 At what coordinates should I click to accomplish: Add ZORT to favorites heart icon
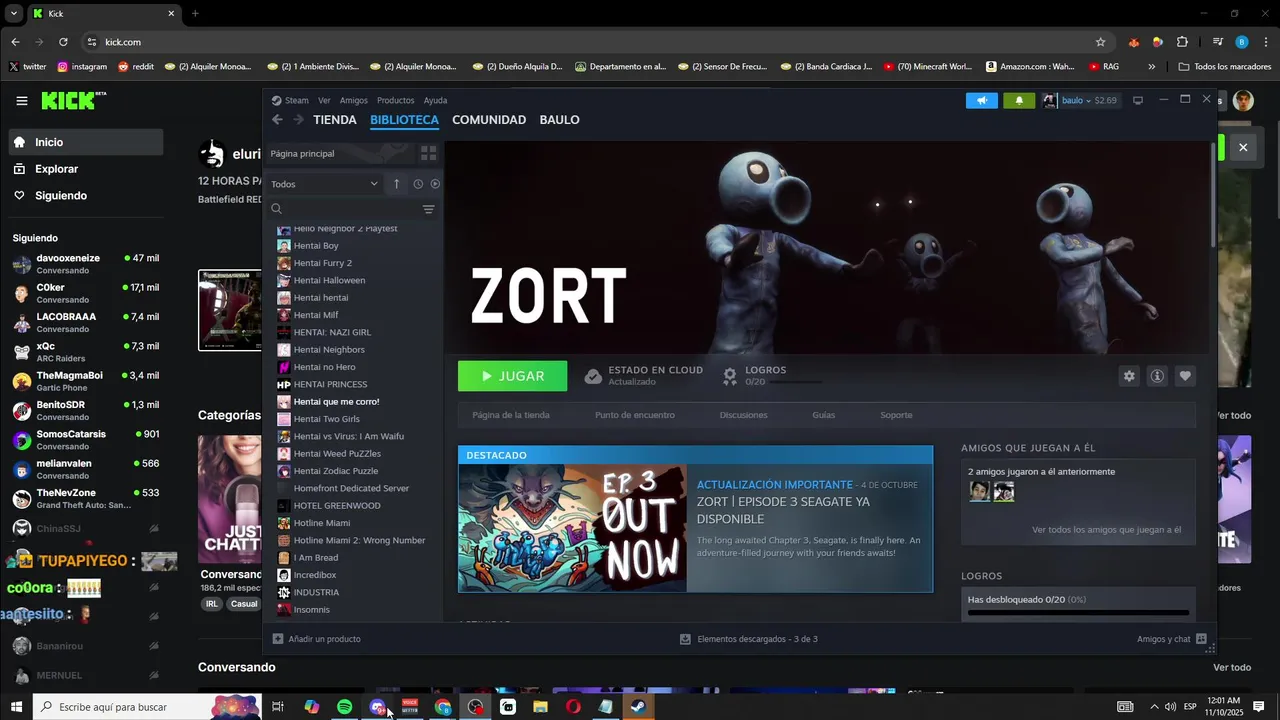tap(1185, 376)
